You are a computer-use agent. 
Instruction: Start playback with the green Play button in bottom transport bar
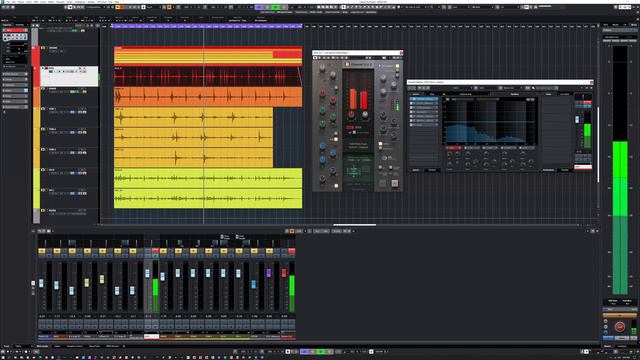point(320,351)
